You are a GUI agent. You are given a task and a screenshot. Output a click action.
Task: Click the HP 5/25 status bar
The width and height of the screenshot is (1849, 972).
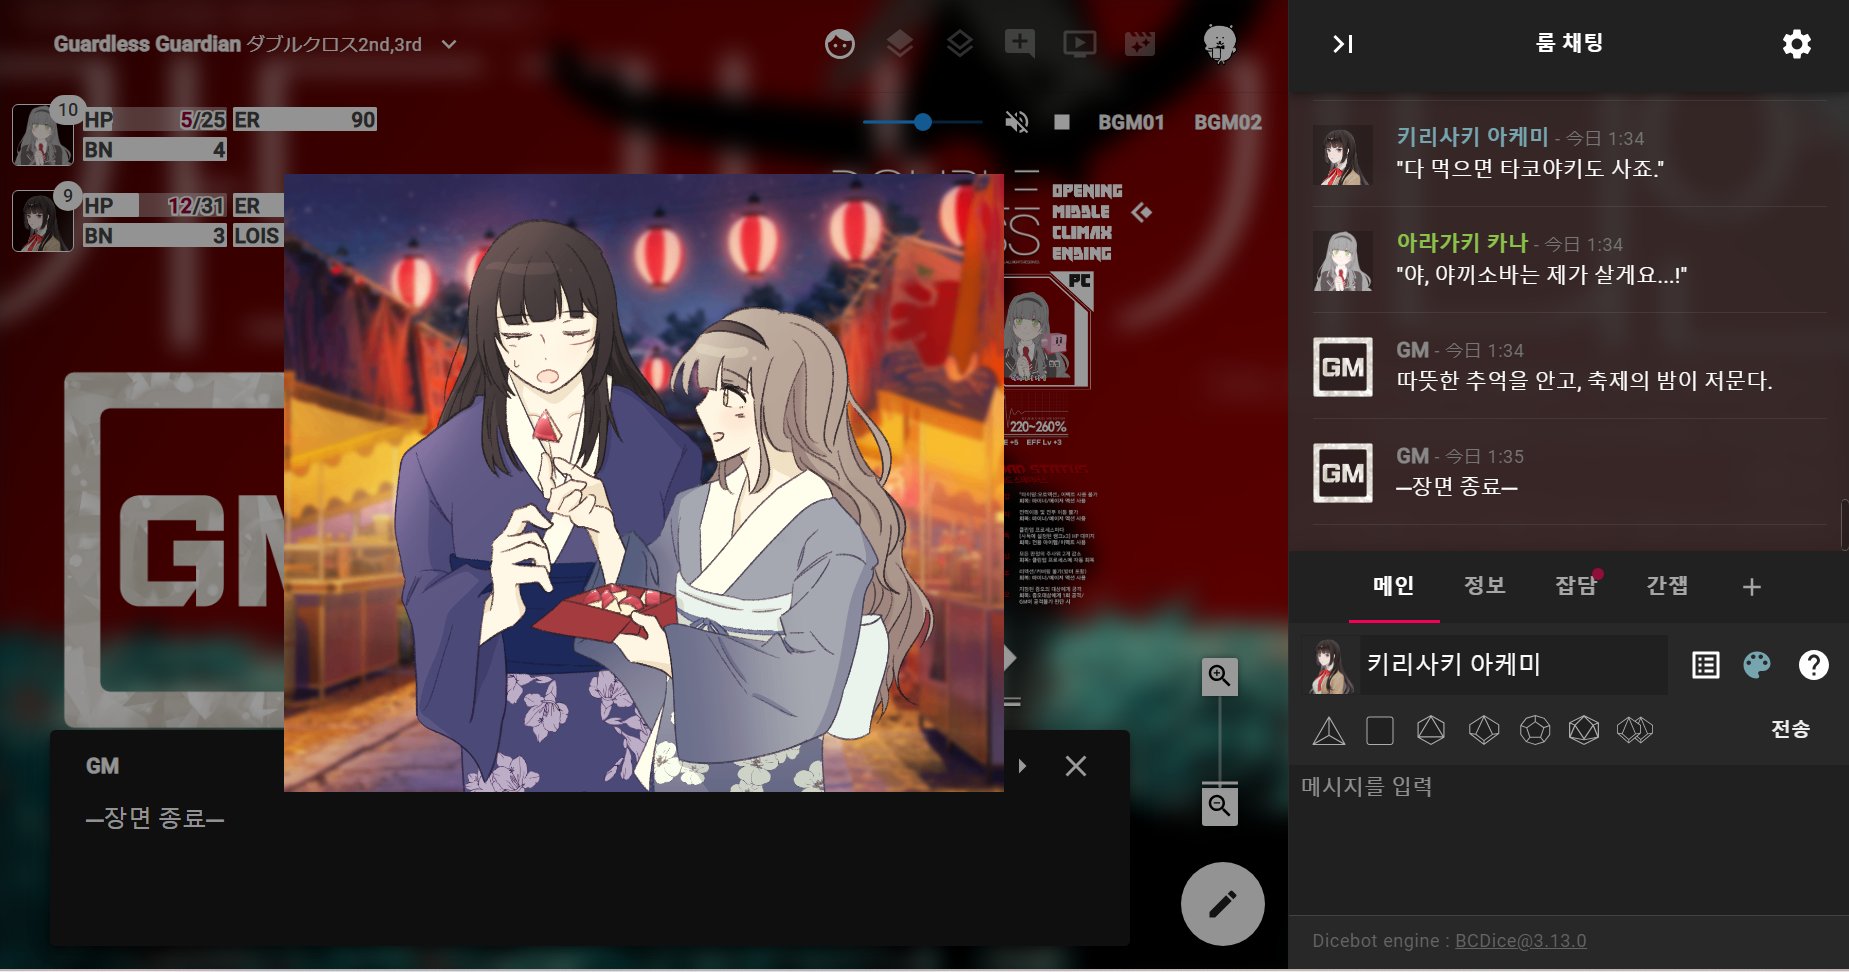tap(155, 120)
